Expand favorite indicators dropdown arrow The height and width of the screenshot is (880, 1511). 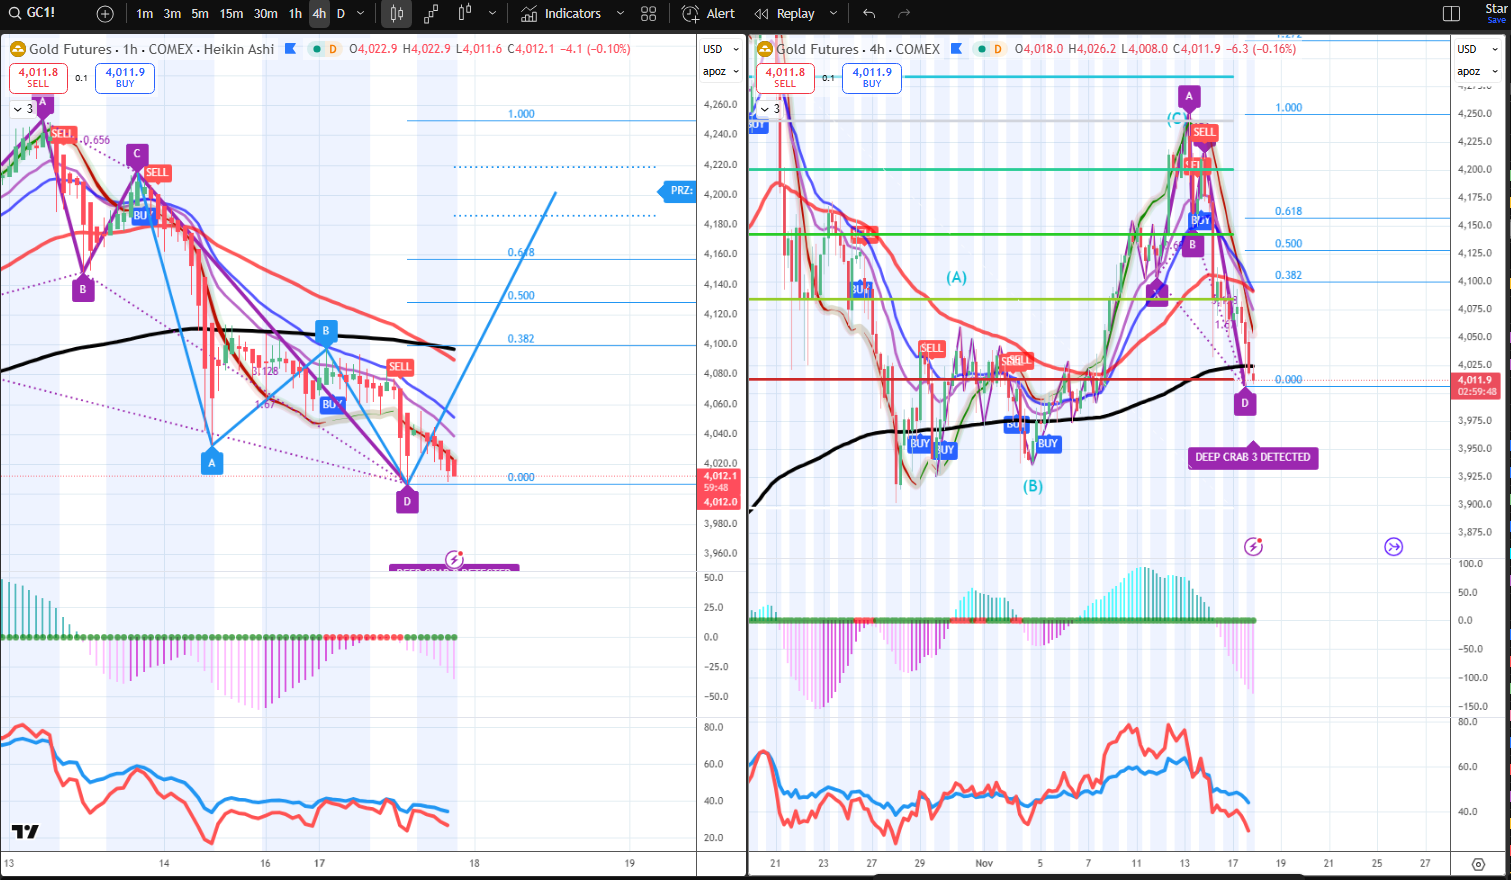[620, 14]
